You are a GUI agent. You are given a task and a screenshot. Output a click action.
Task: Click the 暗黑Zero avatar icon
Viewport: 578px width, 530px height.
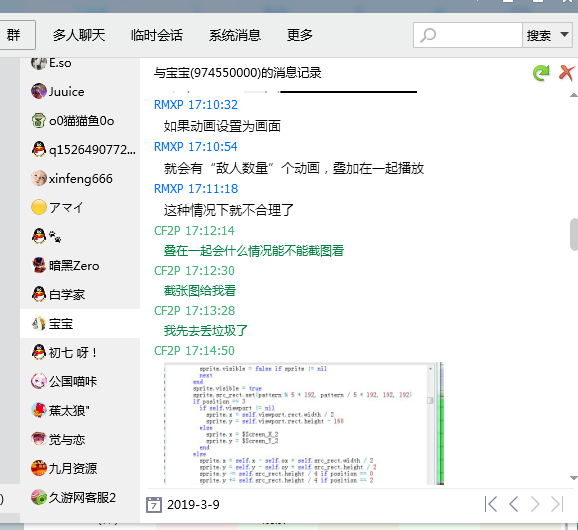coord(39,266)
